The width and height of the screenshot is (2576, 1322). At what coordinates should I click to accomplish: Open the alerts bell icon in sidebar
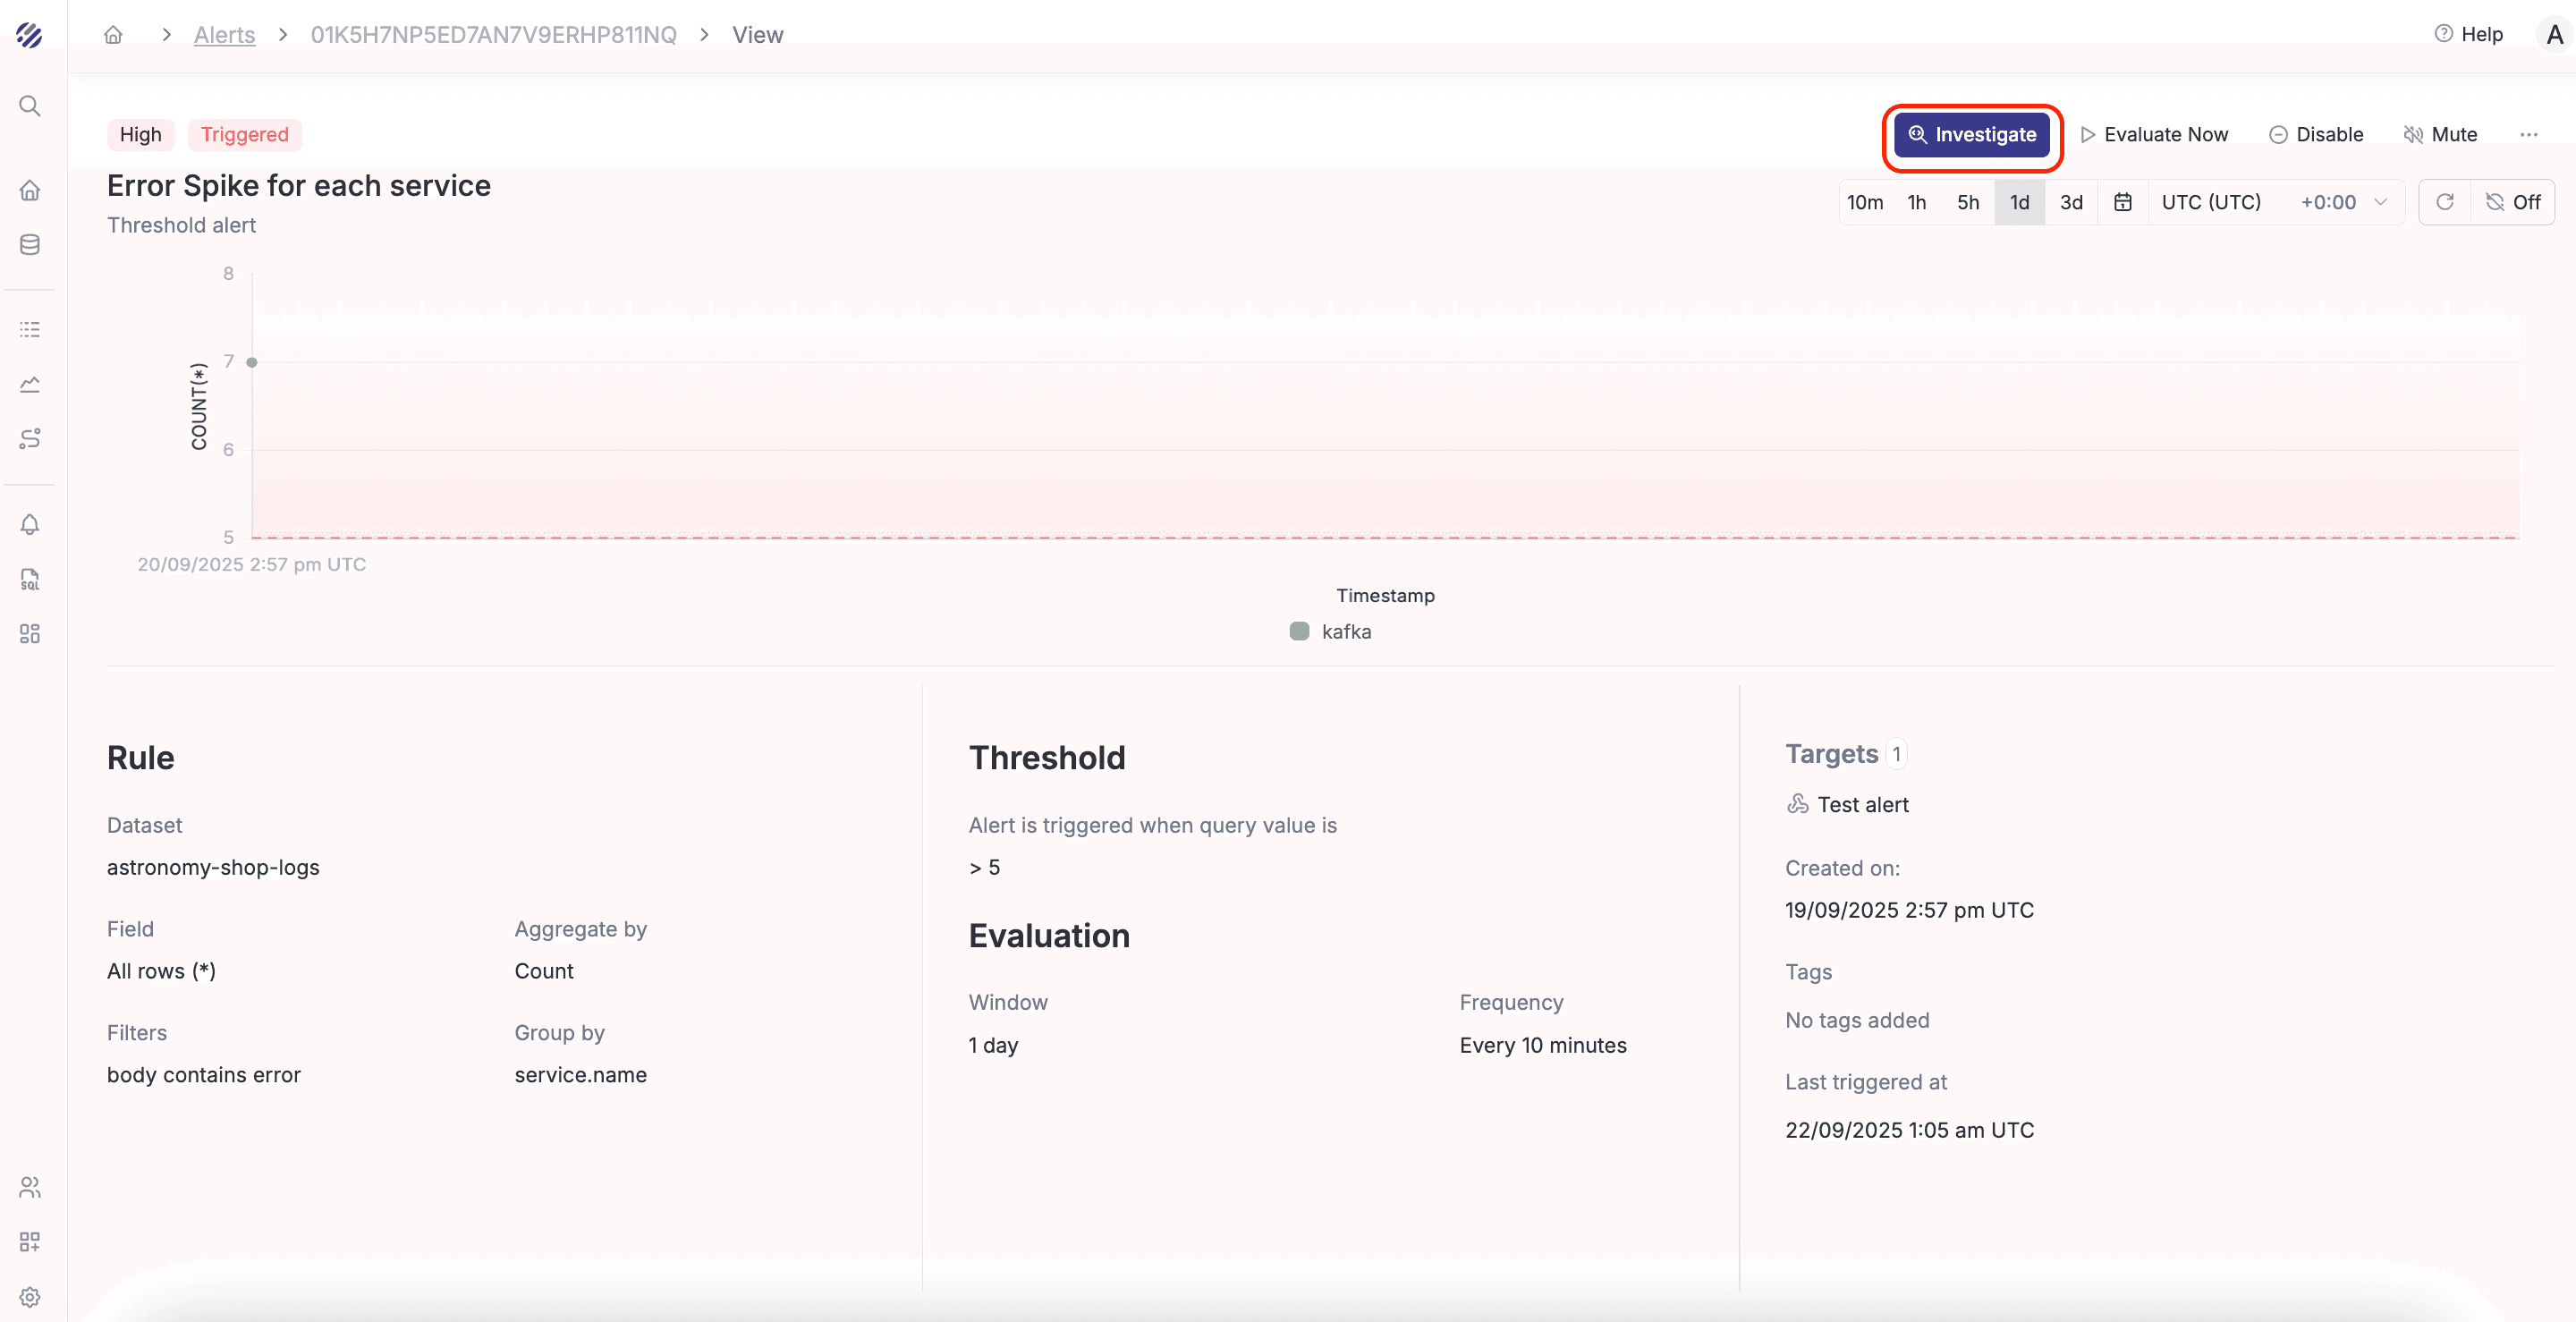pyautogui.click(x=30, y=524)
